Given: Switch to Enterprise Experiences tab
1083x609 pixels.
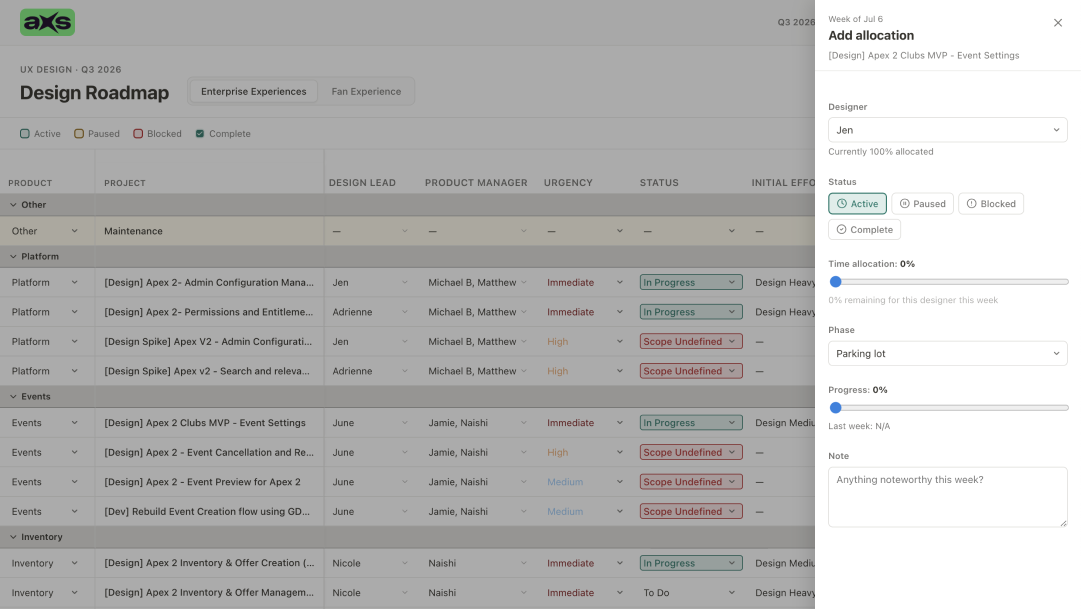Looking at the screenshot, I should point(253,91).
